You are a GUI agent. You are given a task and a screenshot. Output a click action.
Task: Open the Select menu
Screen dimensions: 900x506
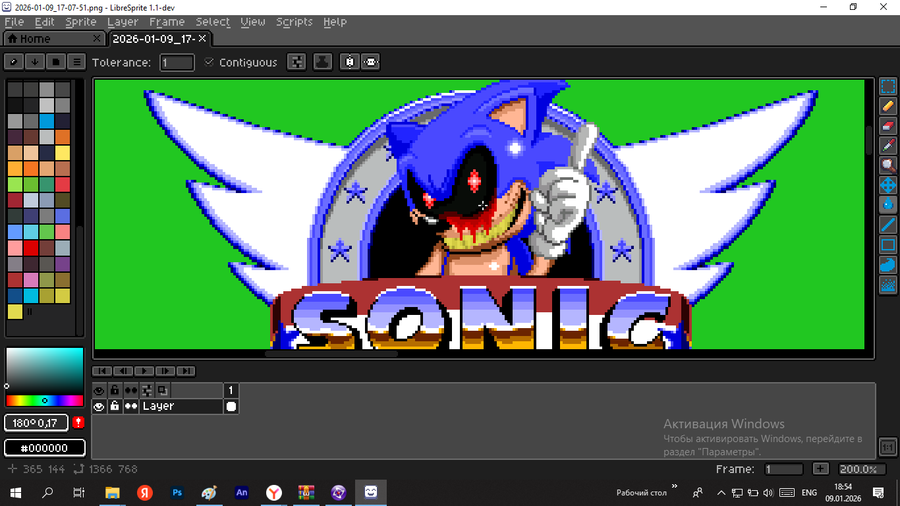pos(212,22)
